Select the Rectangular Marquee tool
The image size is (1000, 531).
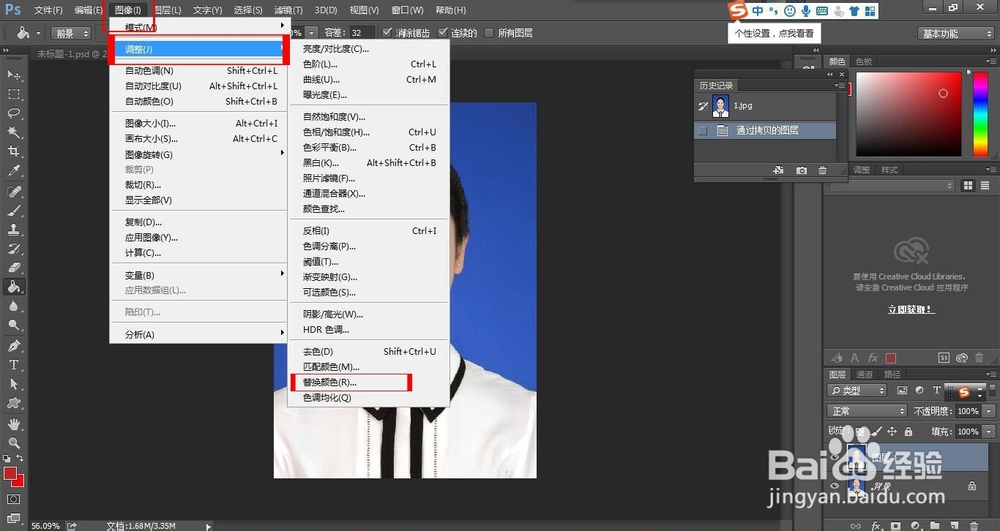point(14,94)
